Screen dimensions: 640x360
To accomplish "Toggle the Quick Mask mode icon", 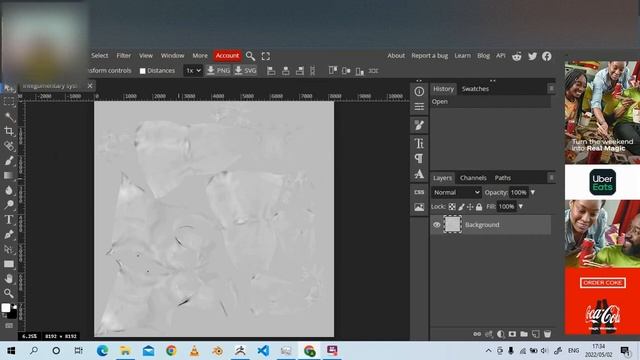I will (9, 326).
